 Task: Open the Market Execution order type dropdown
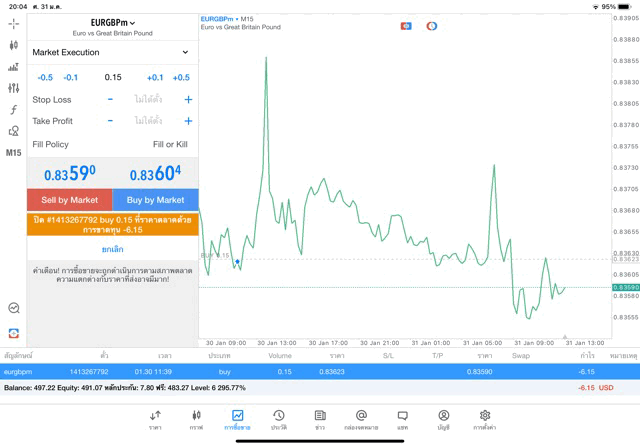tap(112, 52)
